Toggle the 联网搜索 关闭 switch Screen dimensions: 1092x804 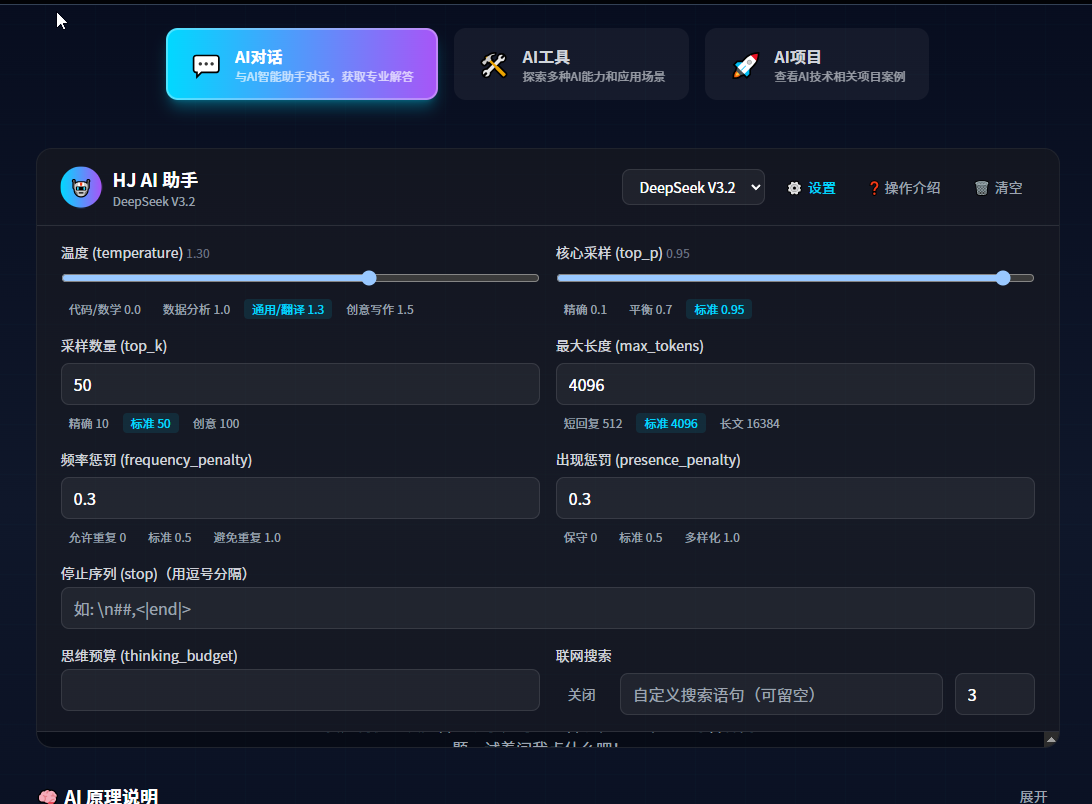(582, 694)
